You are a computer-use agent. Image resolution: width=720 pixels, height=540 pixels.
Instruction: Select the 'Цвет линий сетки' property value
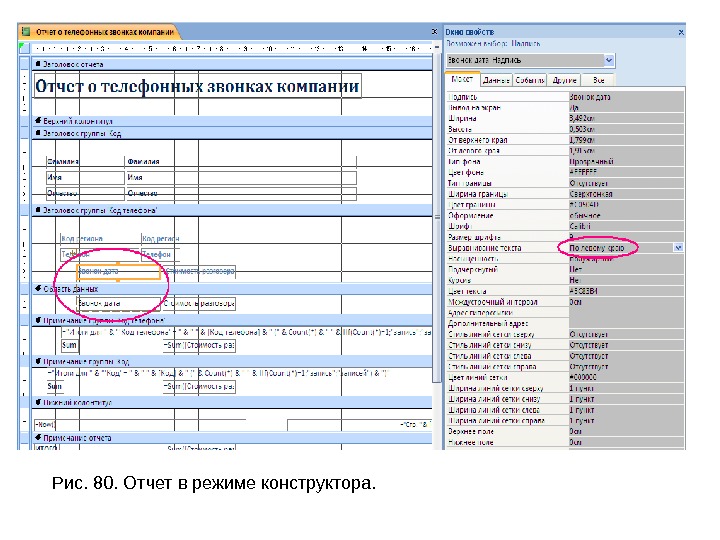point(626,377)
